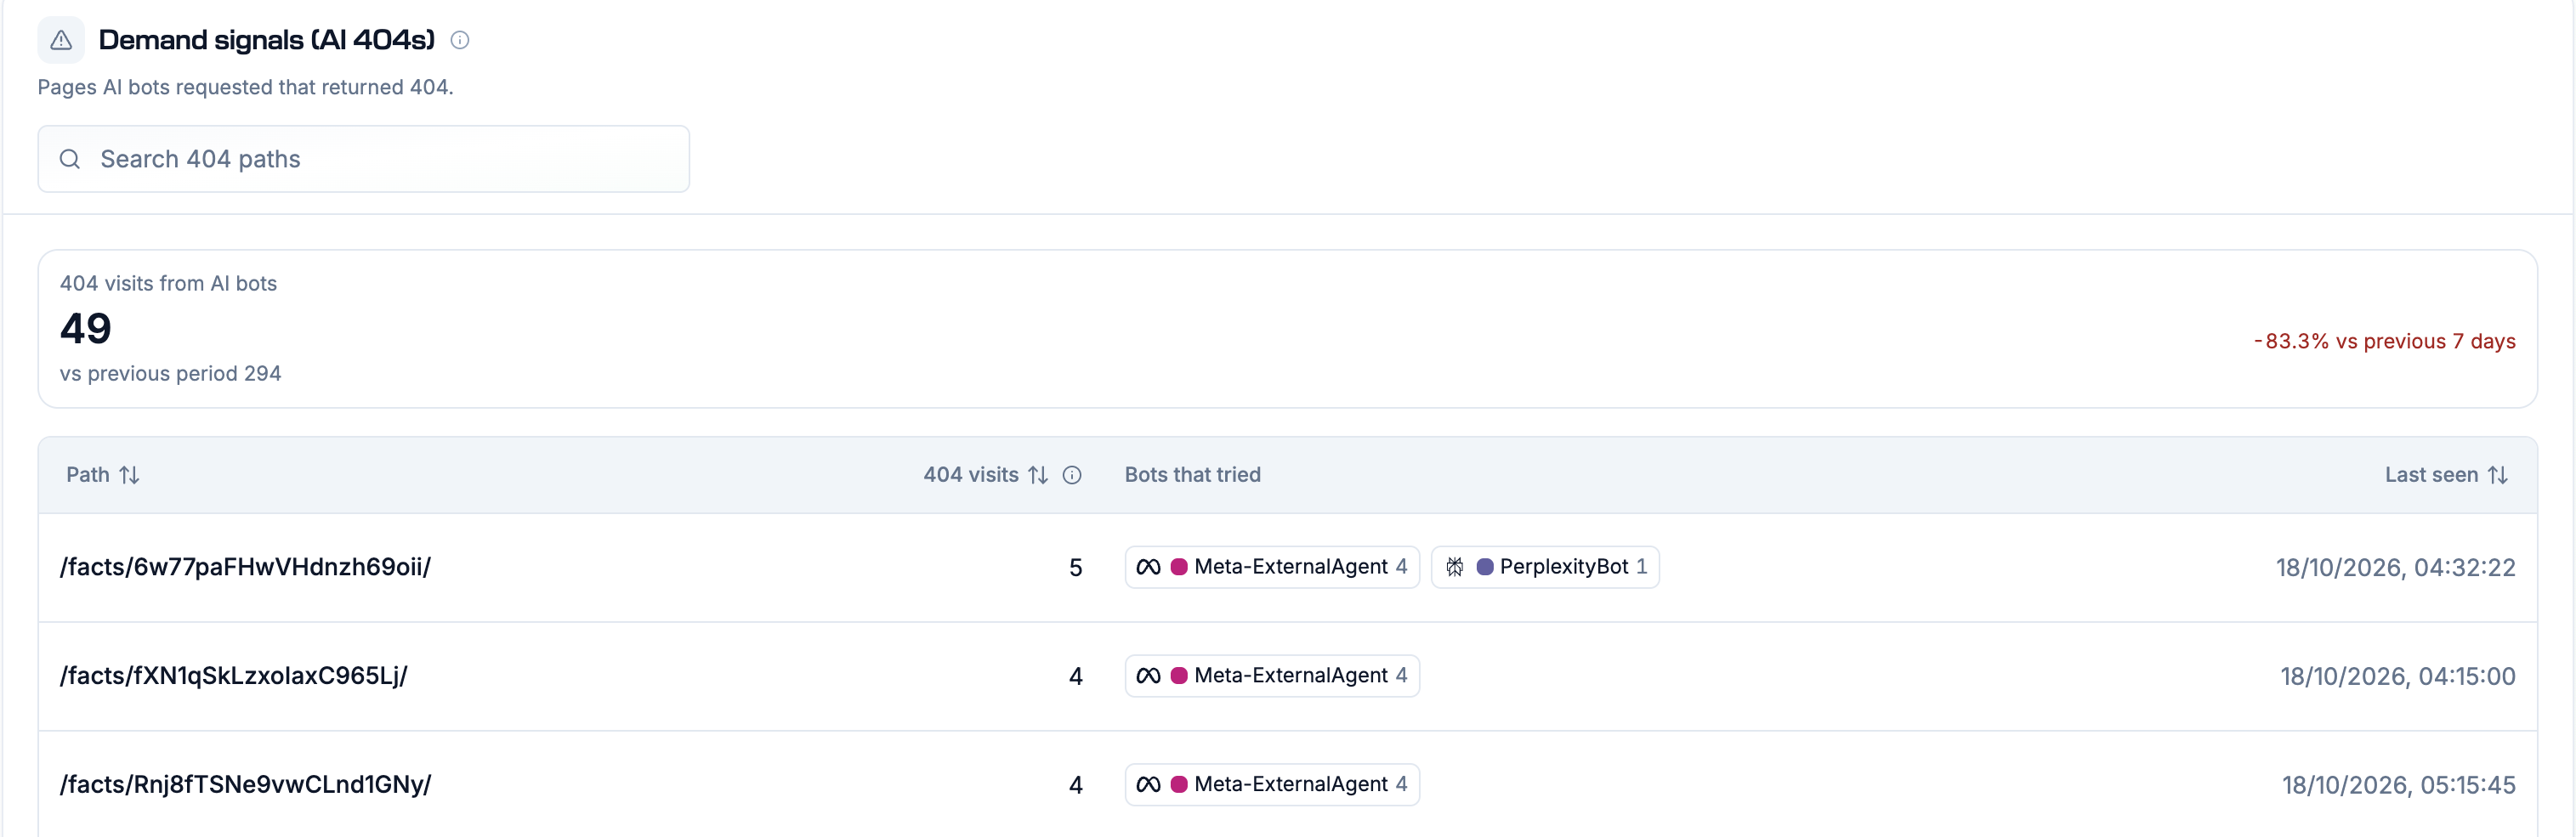
Task: Click the 404 visits count 5
Action: (x=1076, y=568)
